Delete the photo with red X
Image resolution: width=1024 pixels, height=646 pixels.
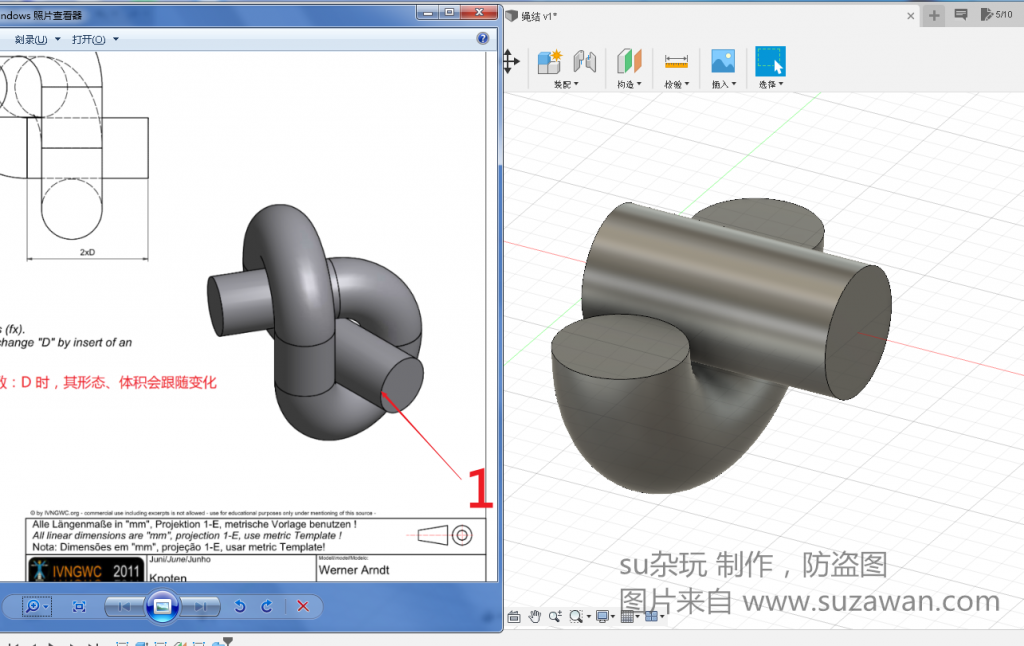coord(303,607)
